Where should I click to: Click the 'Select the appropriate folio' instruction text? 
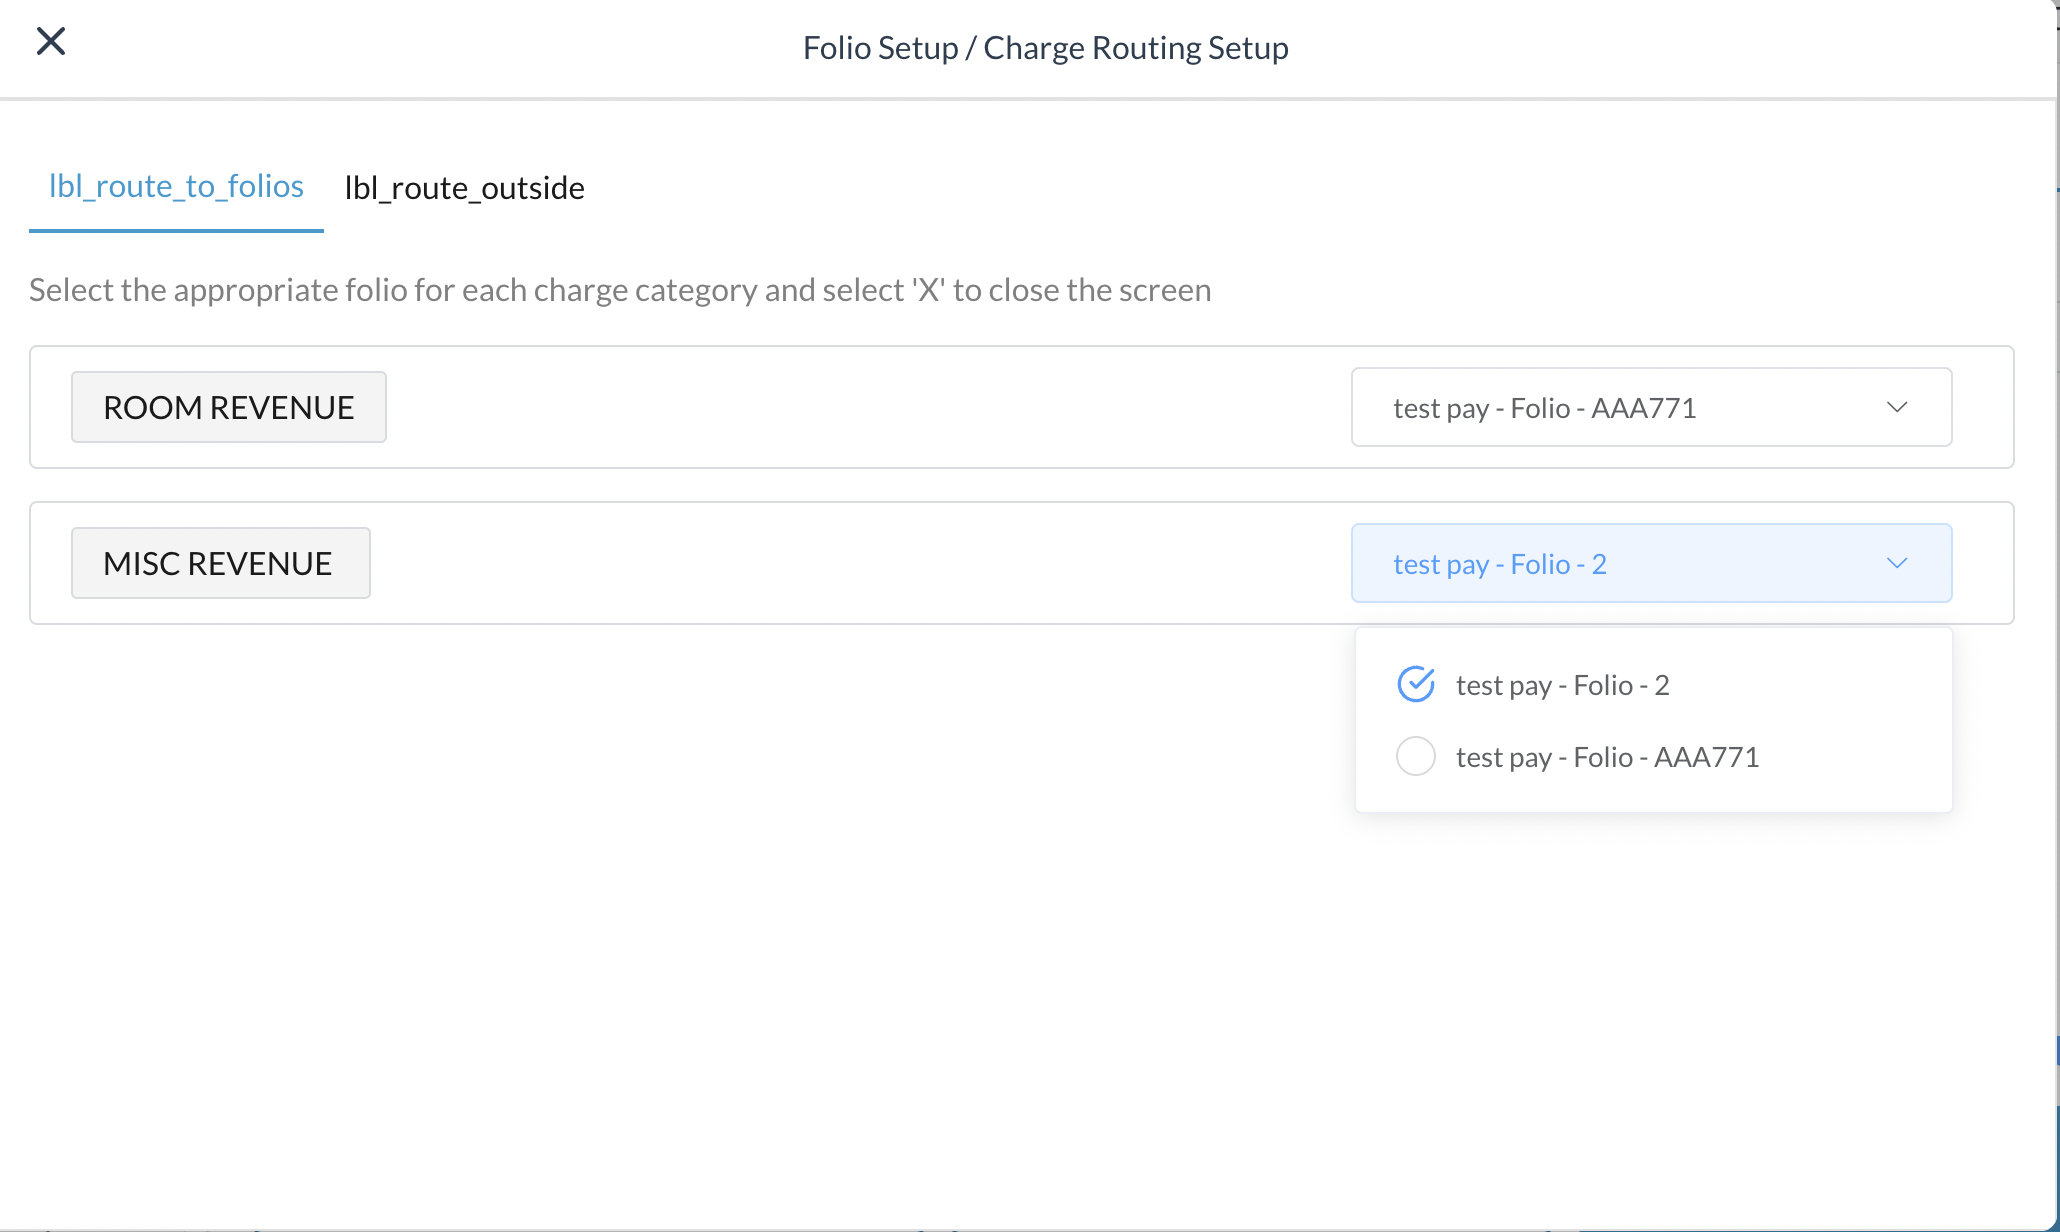pyautogui.click(x=620, y=290)
